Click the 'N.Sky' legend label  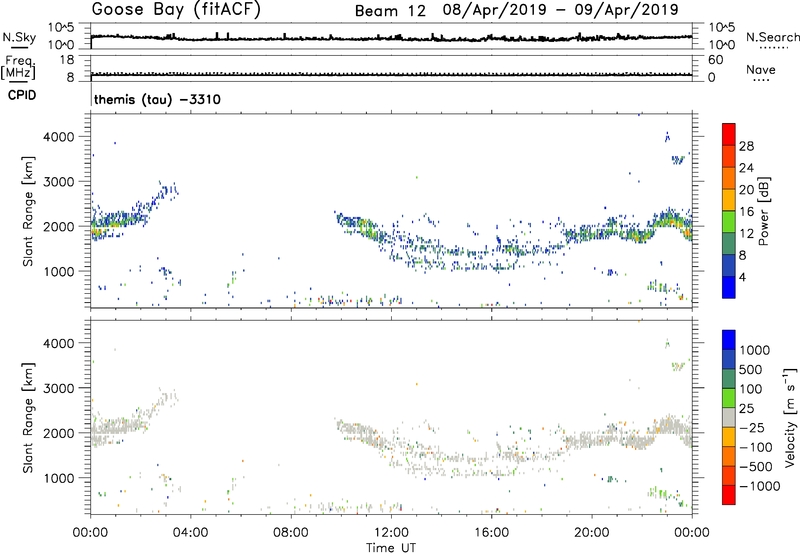tap(19, 37)
